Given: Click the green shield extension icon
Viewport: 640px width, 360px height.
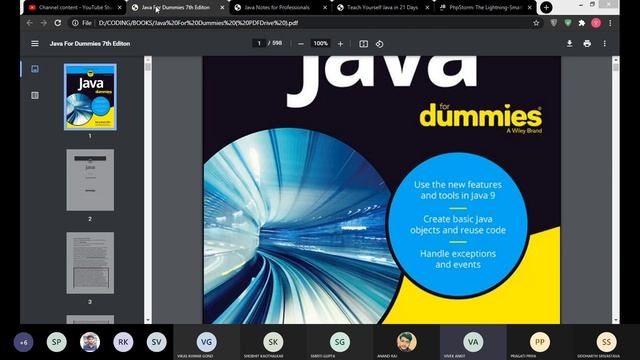Looking at the screenshot, I should click(x=568, y=23).
